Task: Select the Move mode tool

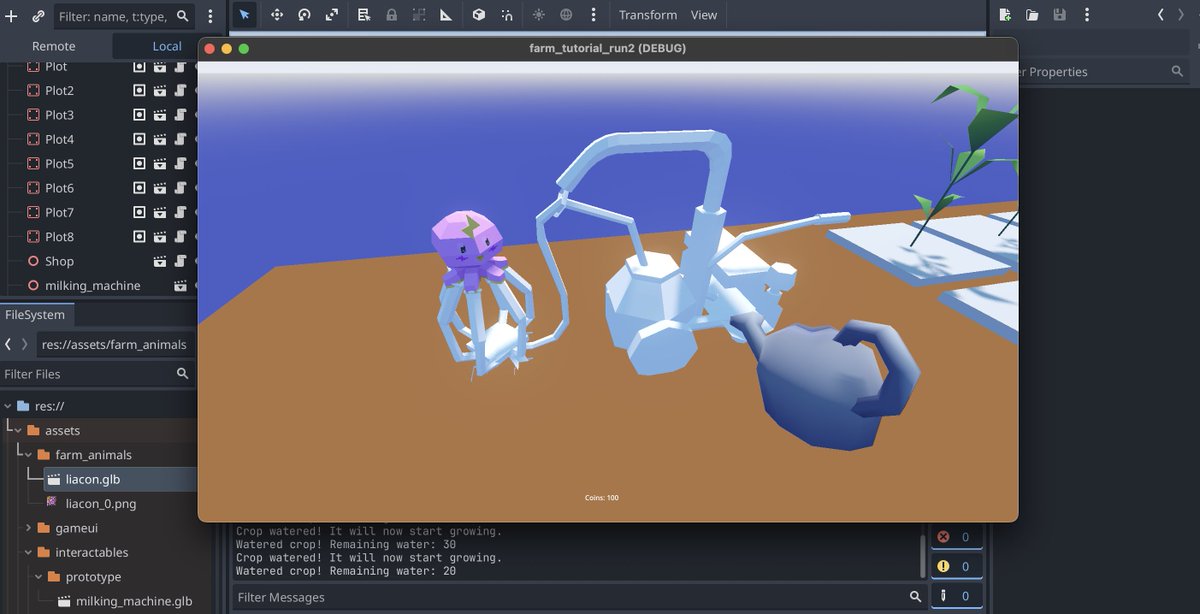Action: point(277,15)
